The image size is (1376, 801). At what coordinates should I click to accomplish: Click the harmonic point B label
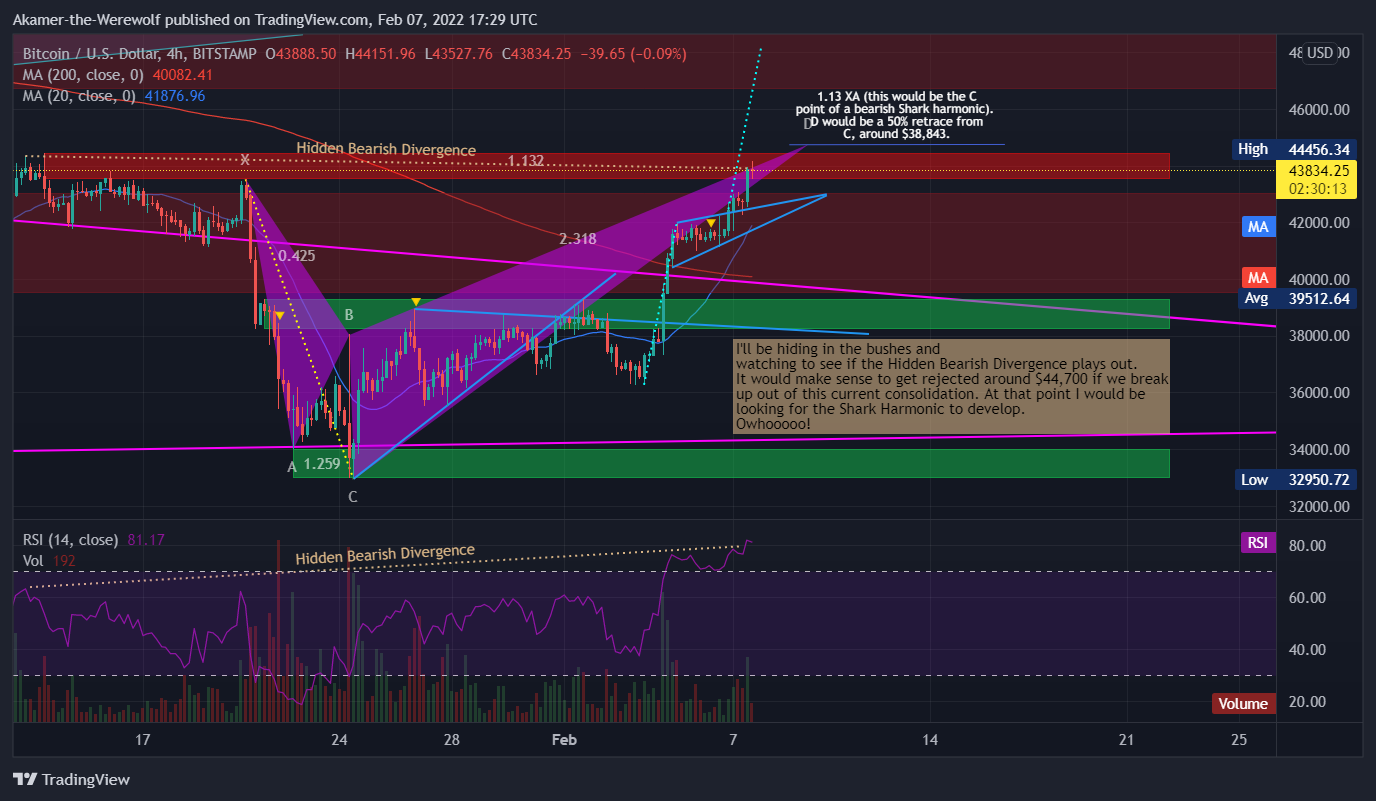point(349,315)
